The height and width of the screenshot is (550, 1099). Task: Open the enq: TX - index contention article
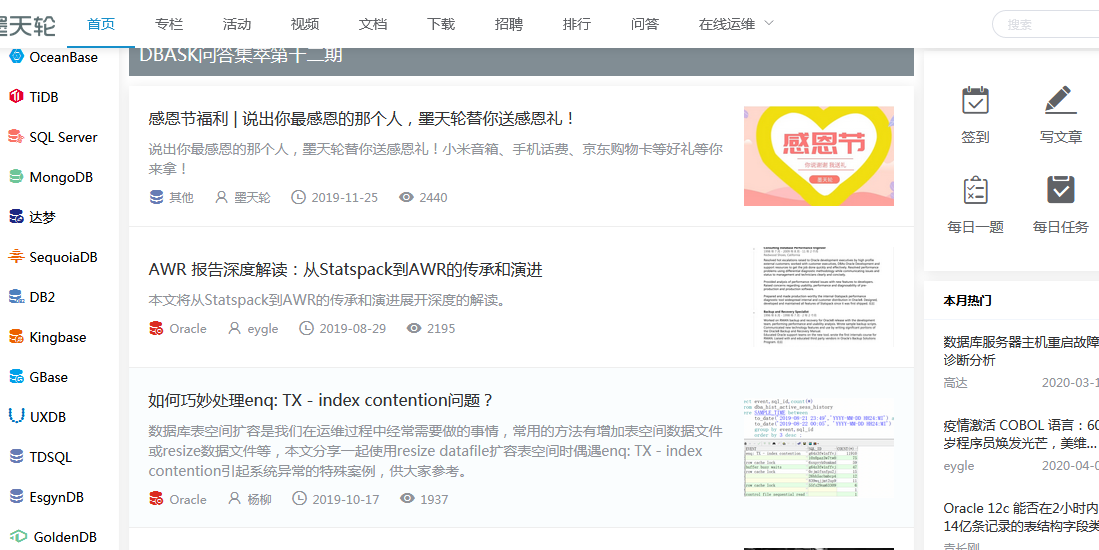click(322, 401)
